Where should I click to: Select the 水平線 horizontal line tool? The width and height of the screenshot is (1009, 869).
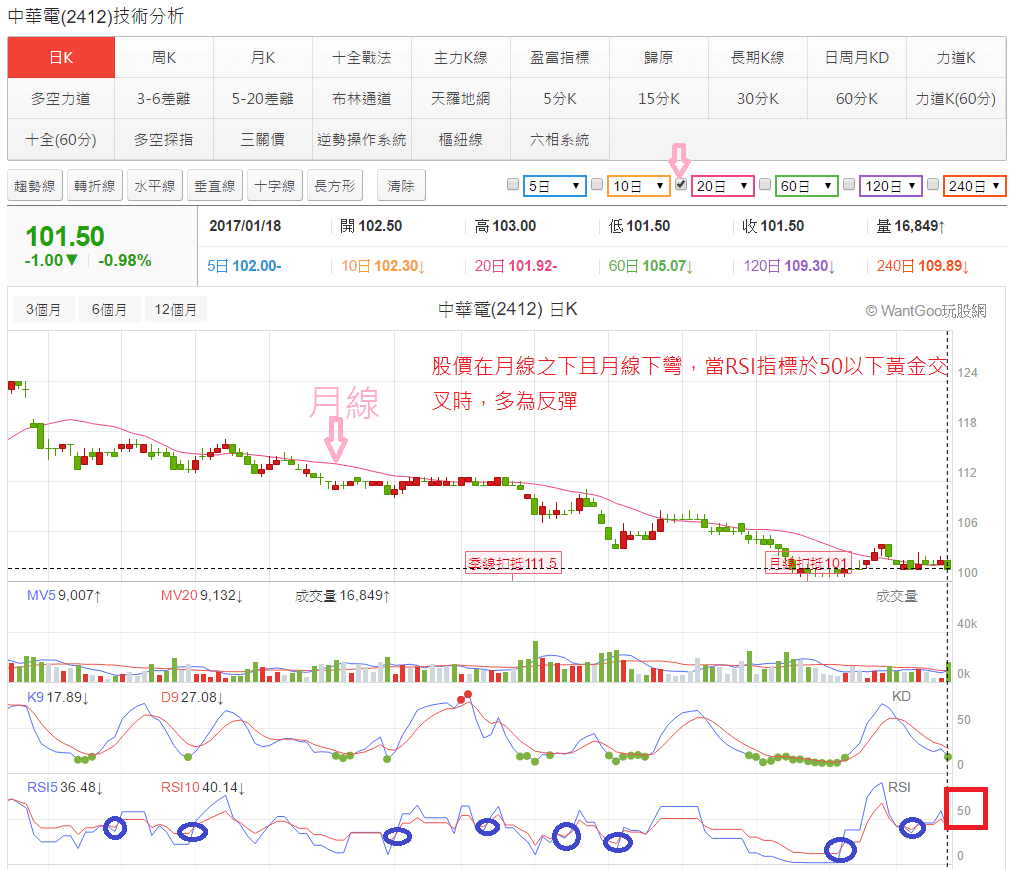click(x=153, y=185)
